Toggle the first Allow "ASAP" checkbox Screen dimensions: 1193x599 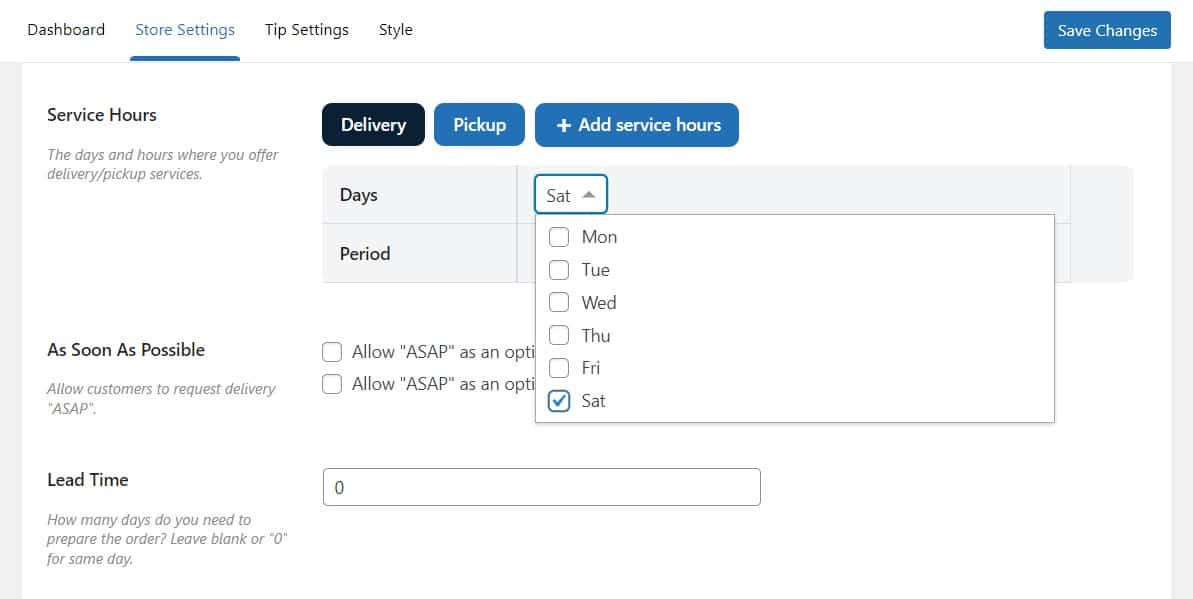click(332, 352)
